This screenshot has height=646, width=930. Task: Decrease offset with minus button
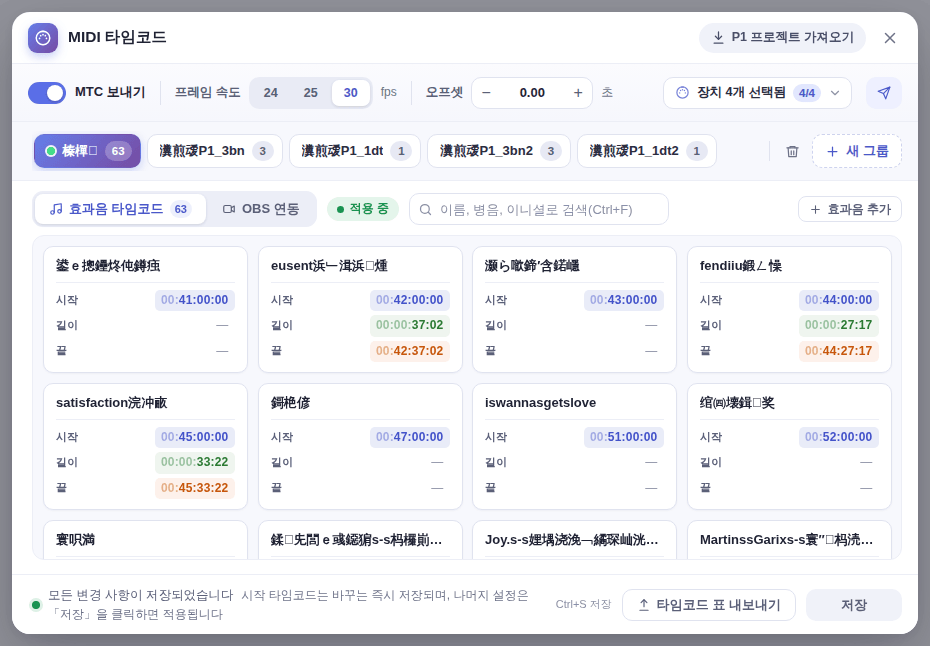point(486,93)
